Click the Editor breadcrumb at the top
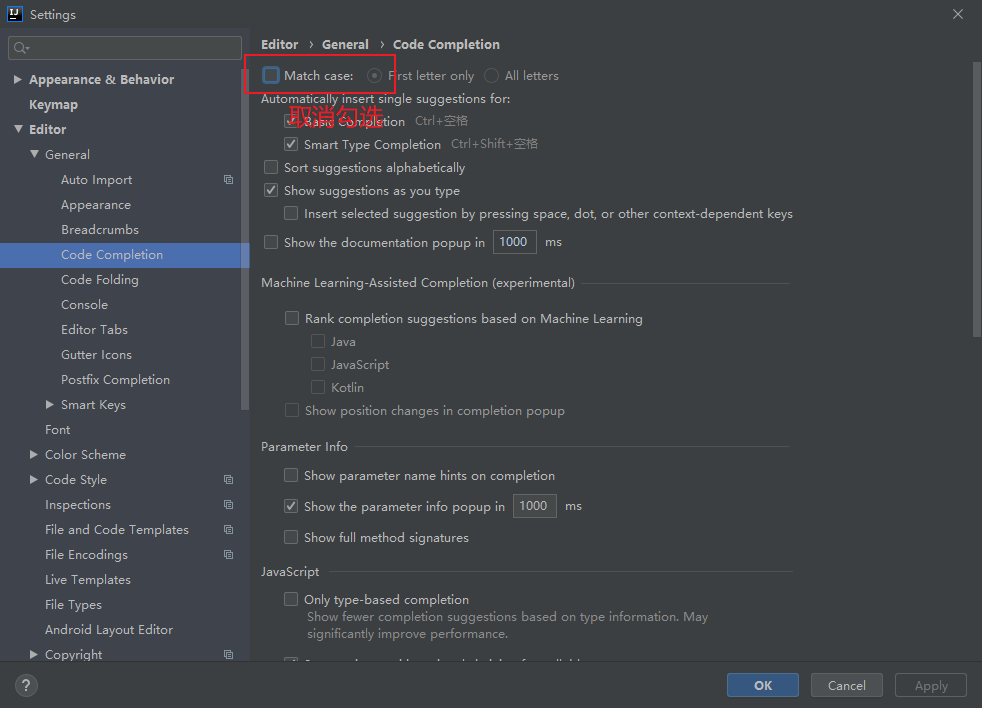The image size is (982, 708). pos(280,44)
